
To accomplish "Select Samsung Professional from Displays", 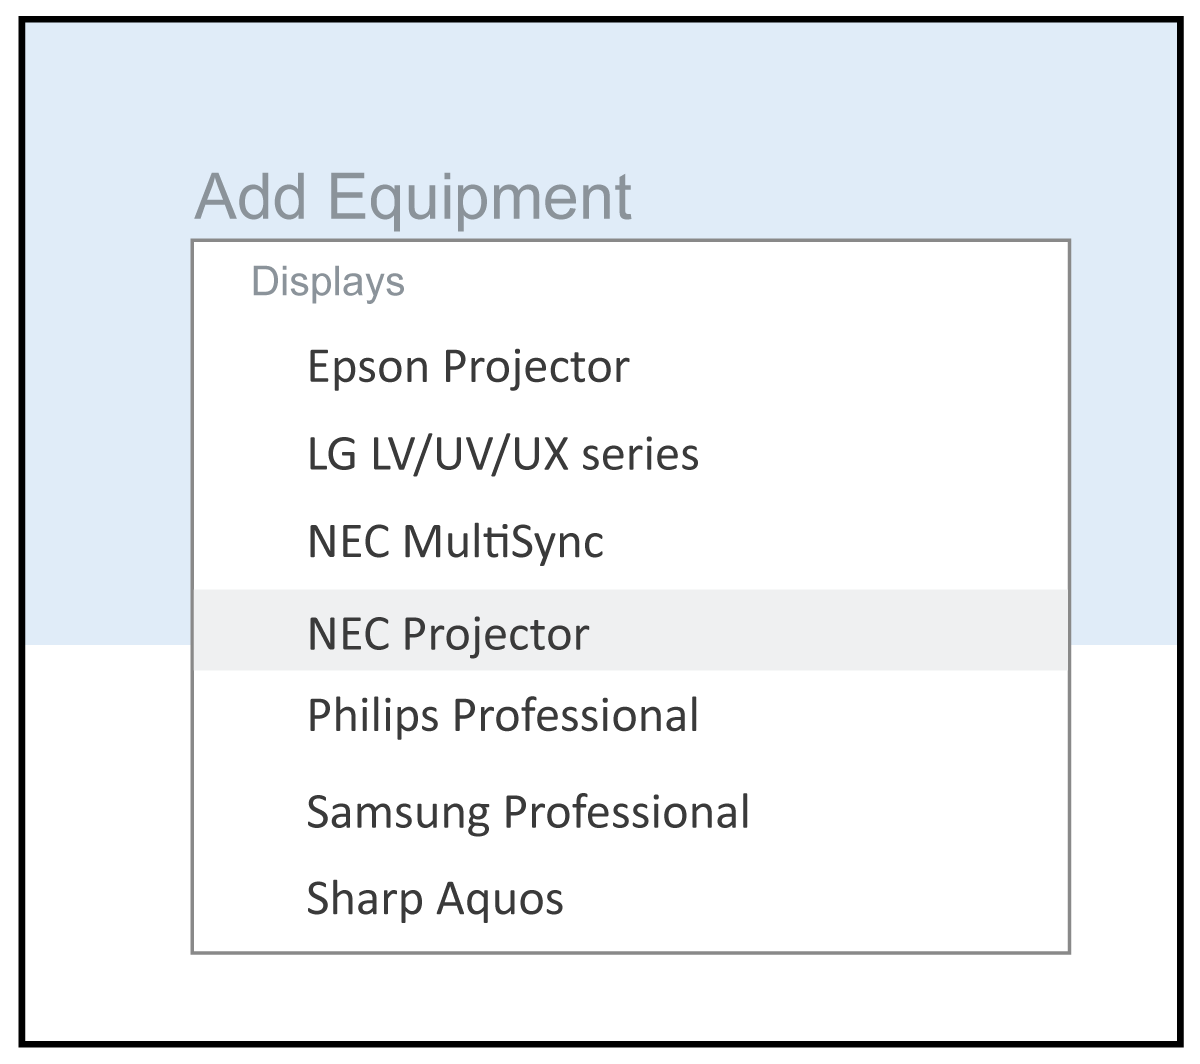I will (527, 811).
